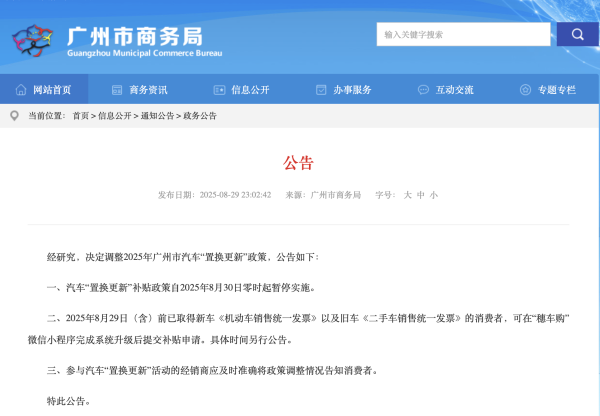The height and width of the screenshot is (416, 600).
Task: Open 政务公告 breadcrumb link
Action: (x=200, y=116)
